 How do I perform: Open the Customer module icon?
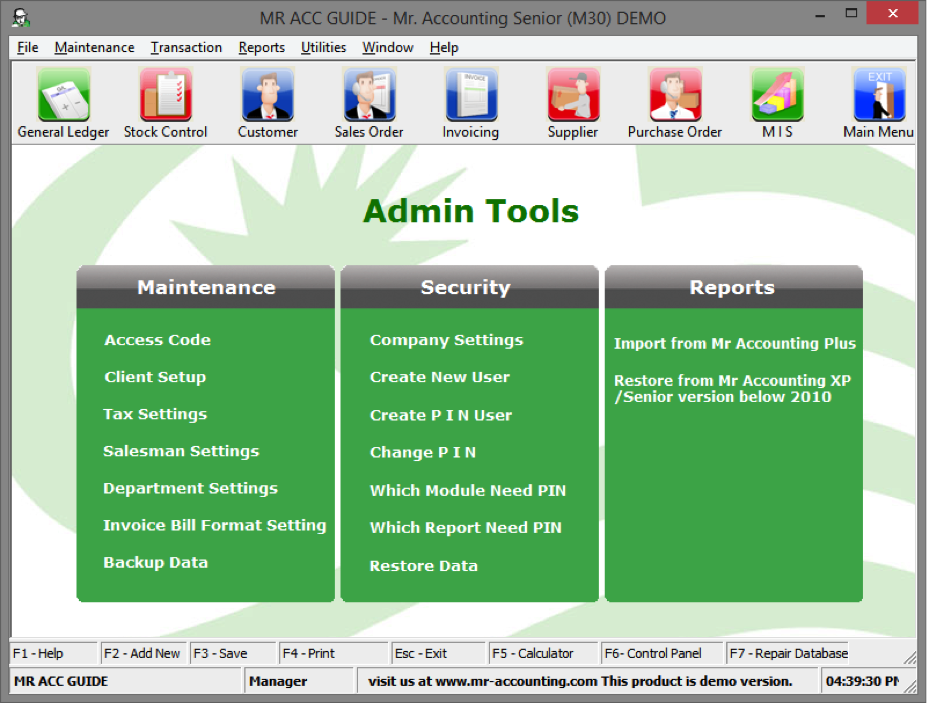click(x=268, y=95)
